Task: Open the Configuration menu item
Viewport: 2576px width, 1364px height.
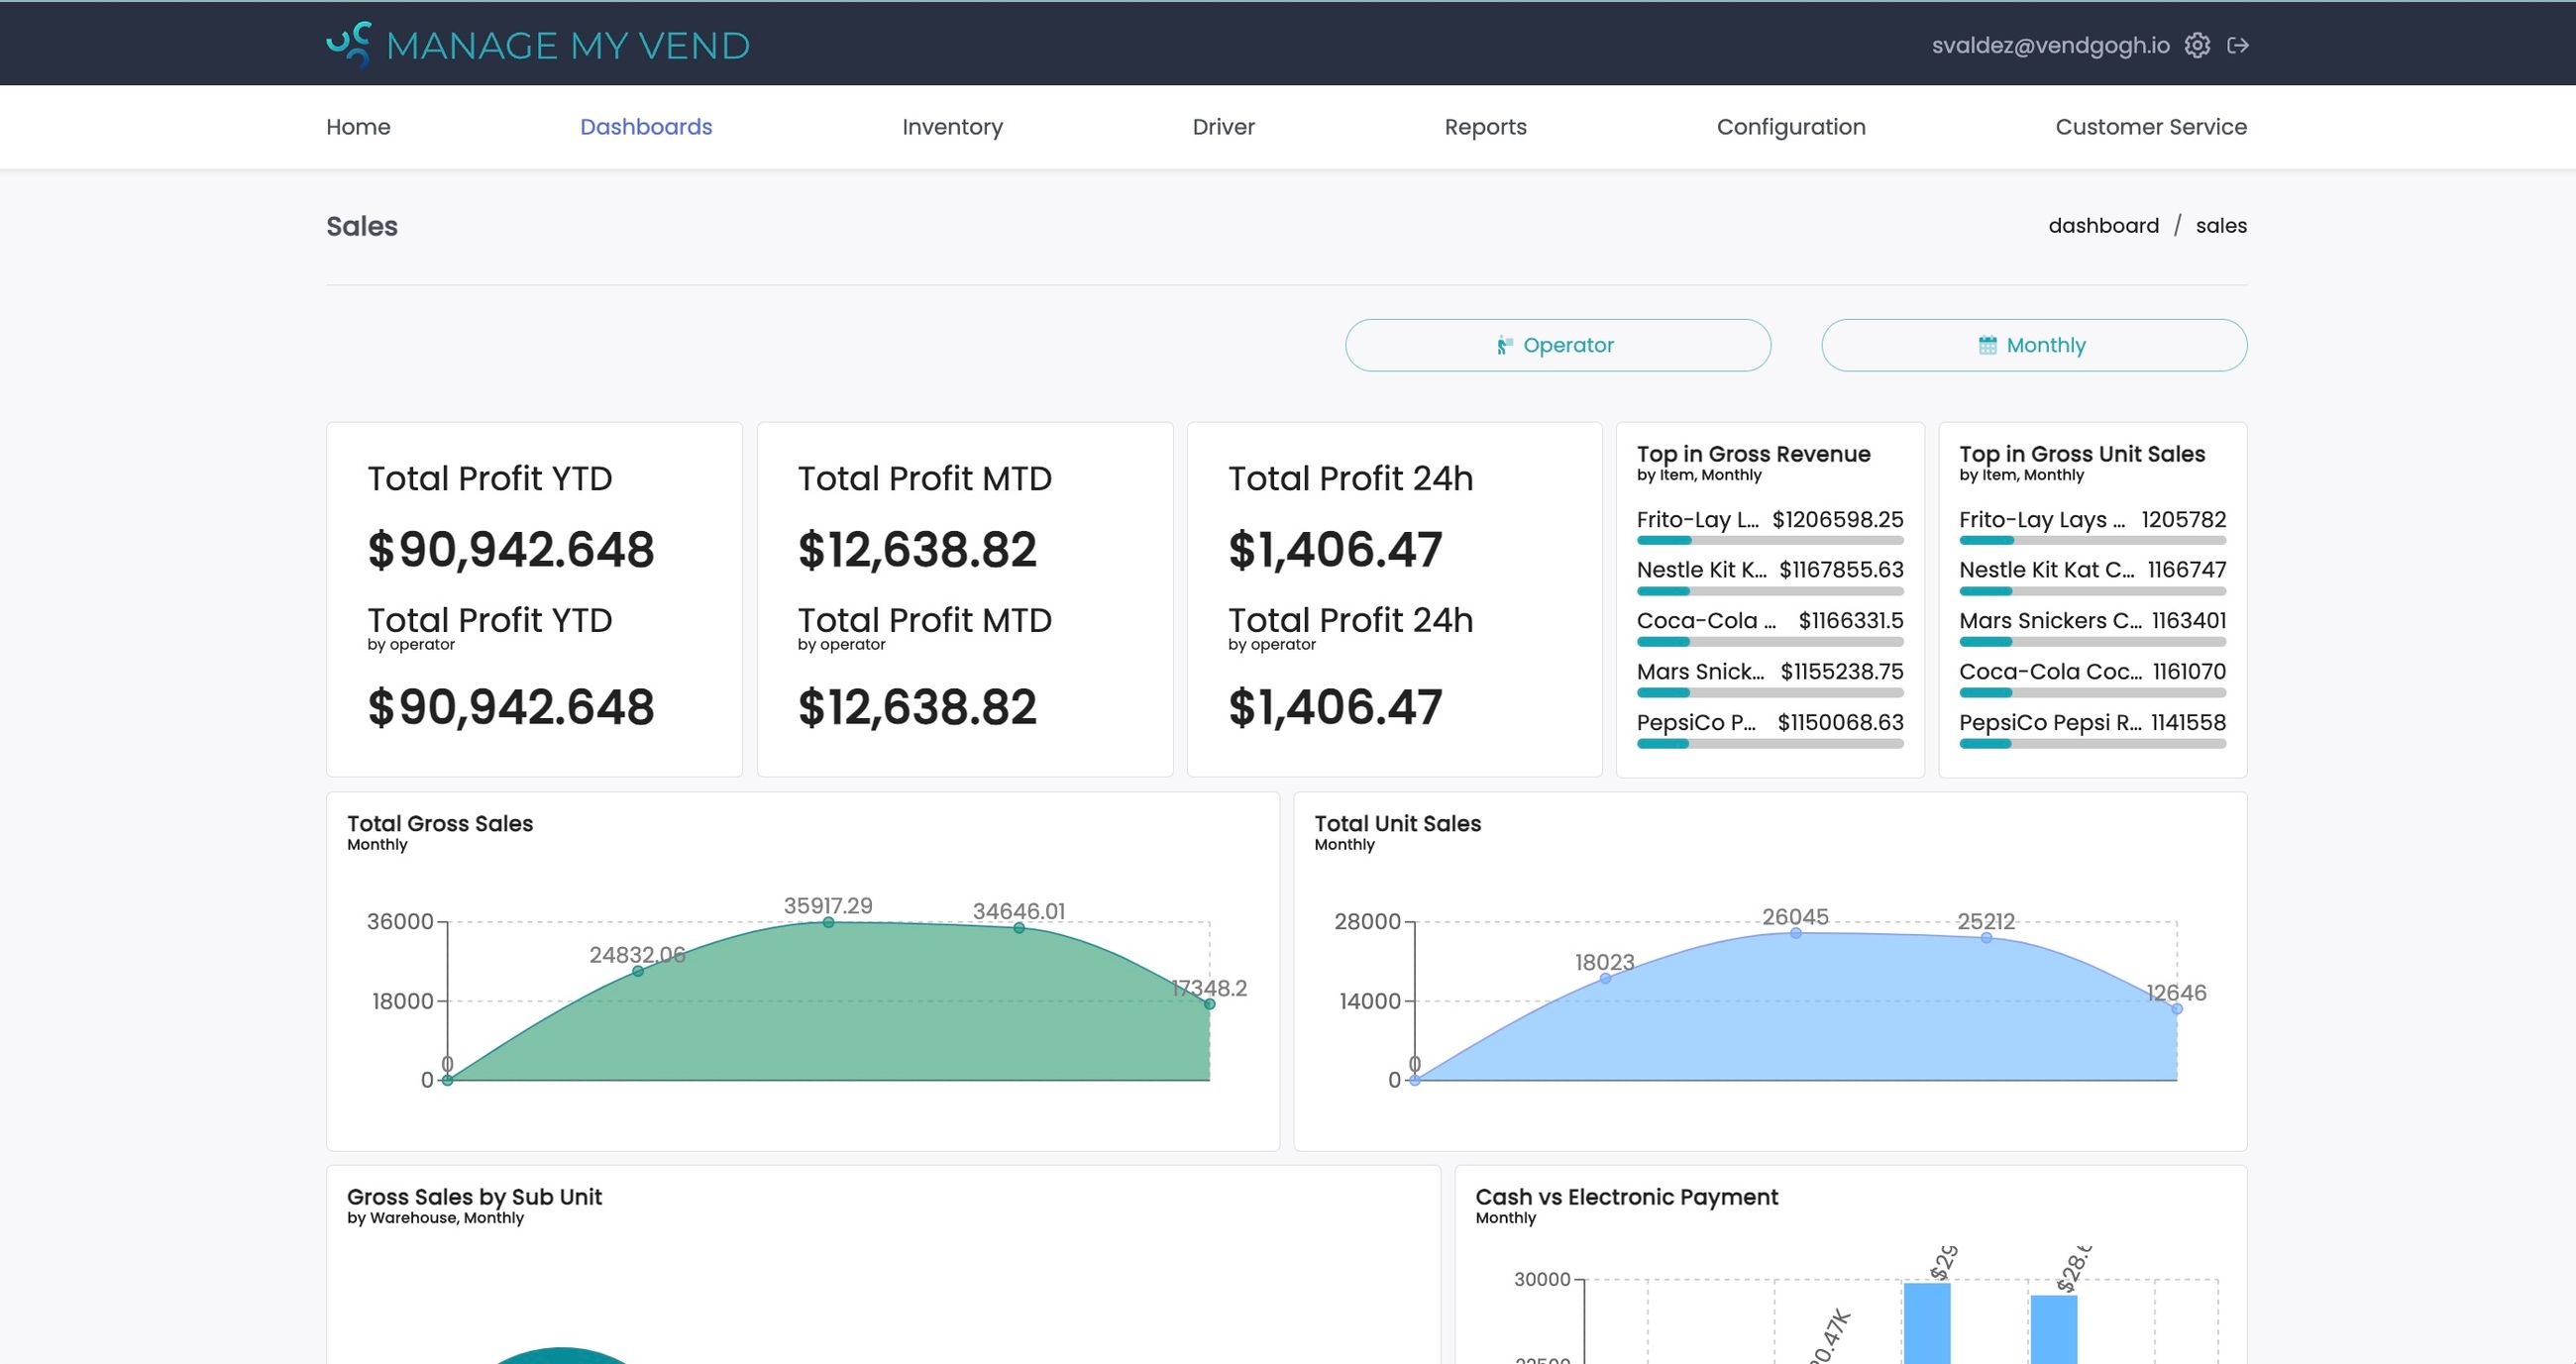Action: click(x=1791, y=126)
